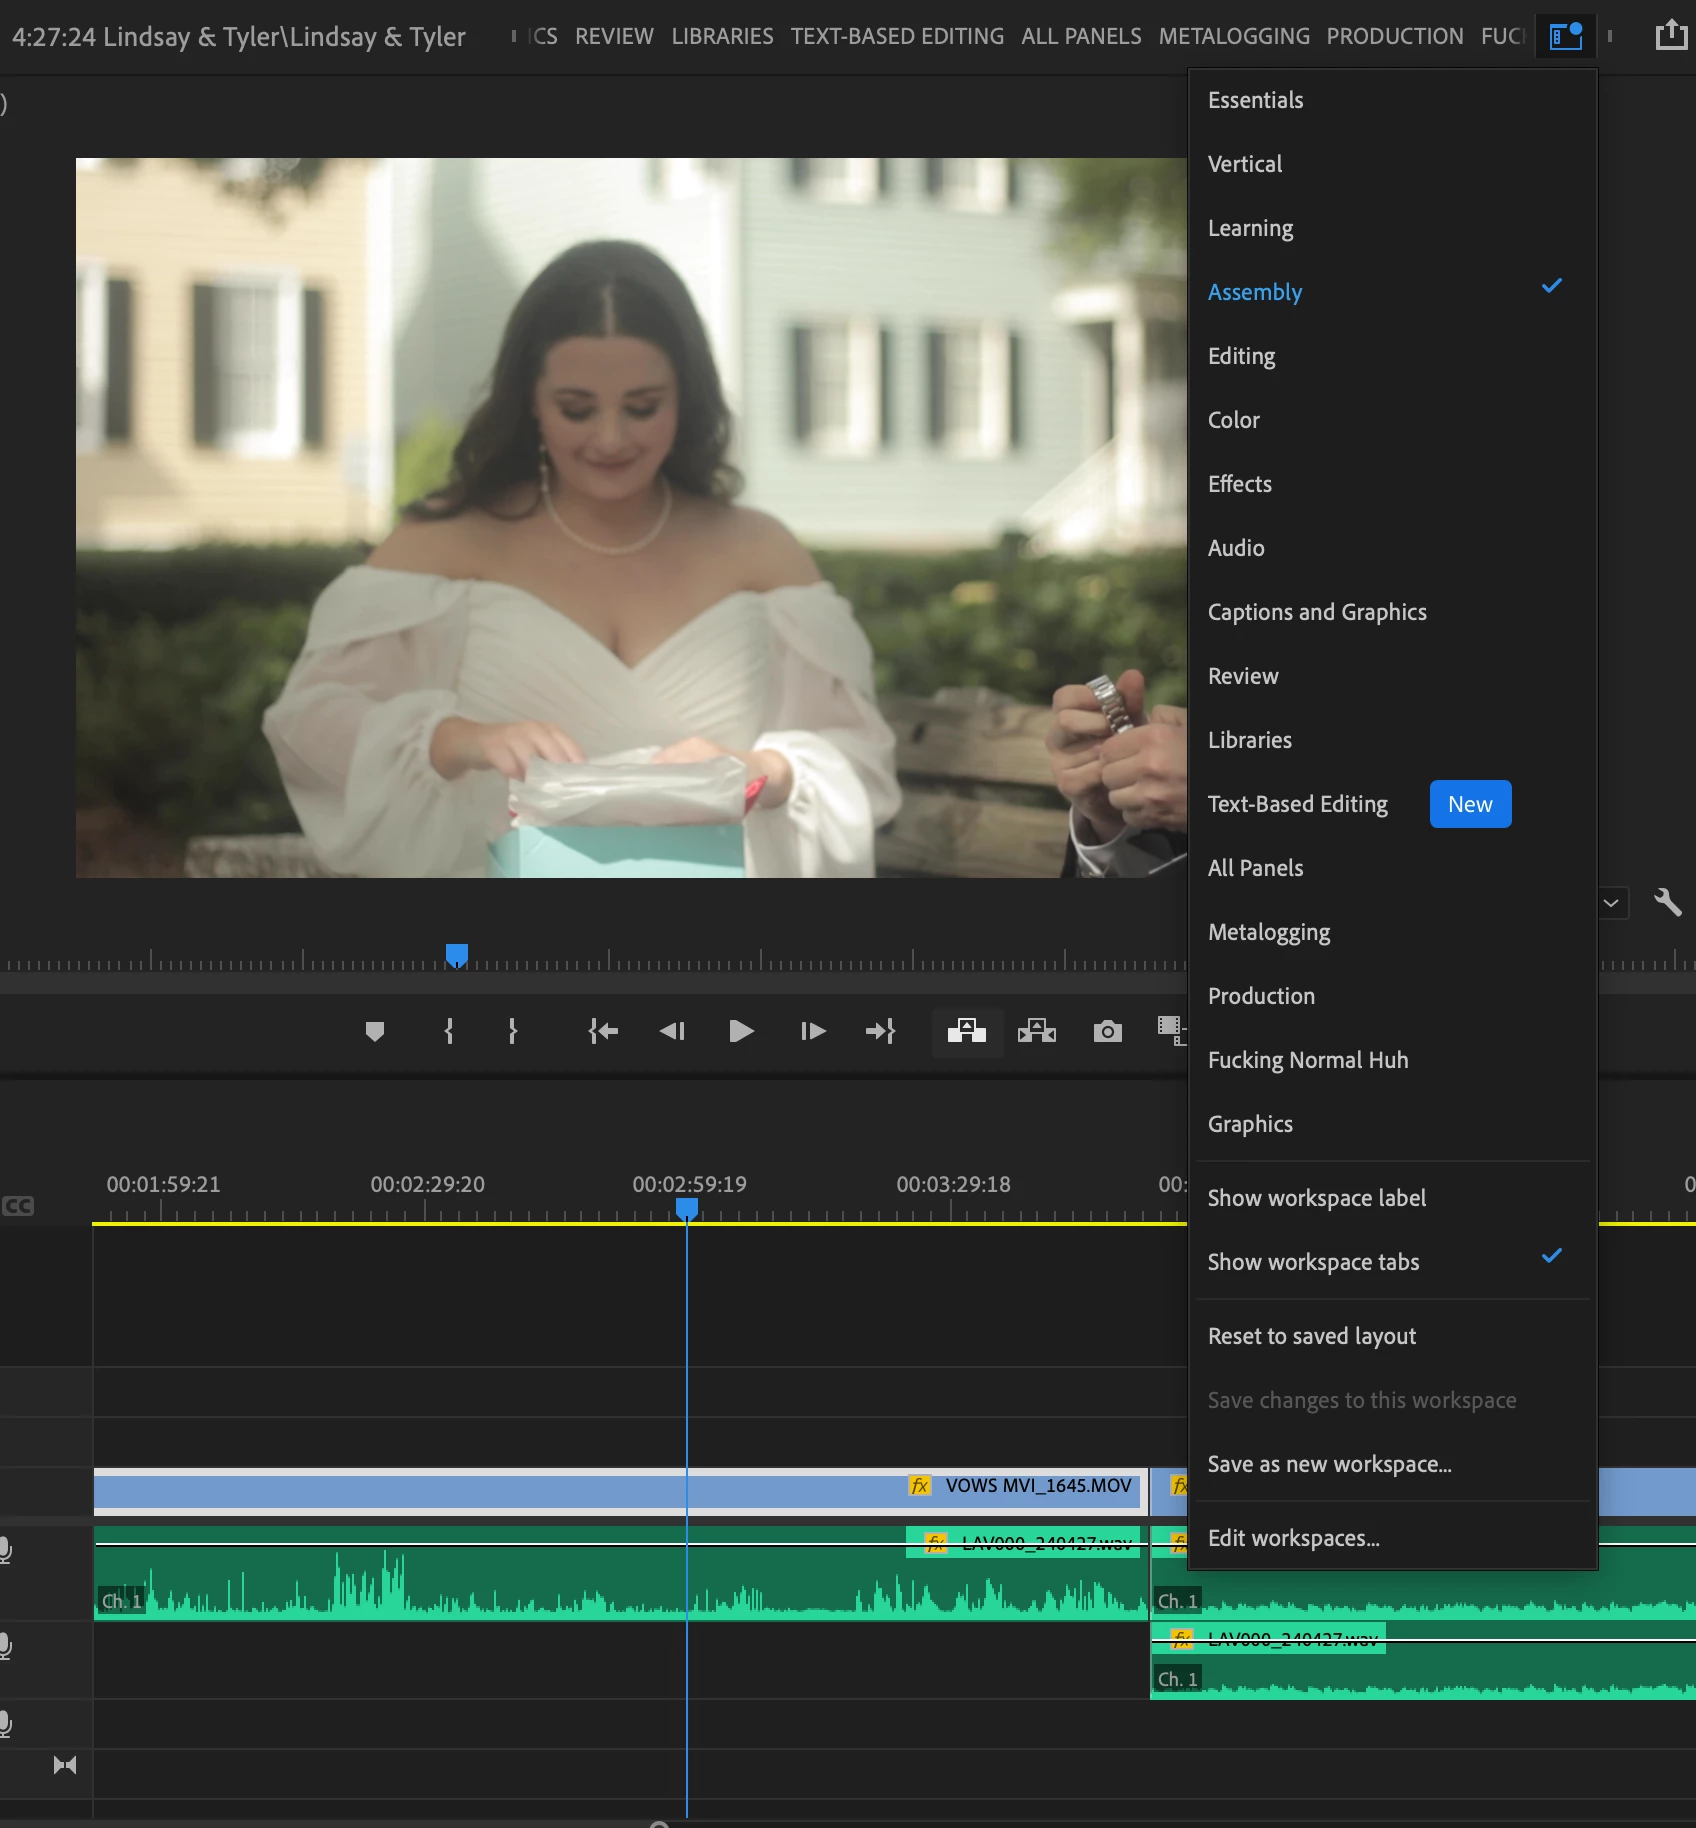Open the dropdown chevron beside the wrench
The width and height of the screenshot is (1696, 1828).
tap(1611, 903)
